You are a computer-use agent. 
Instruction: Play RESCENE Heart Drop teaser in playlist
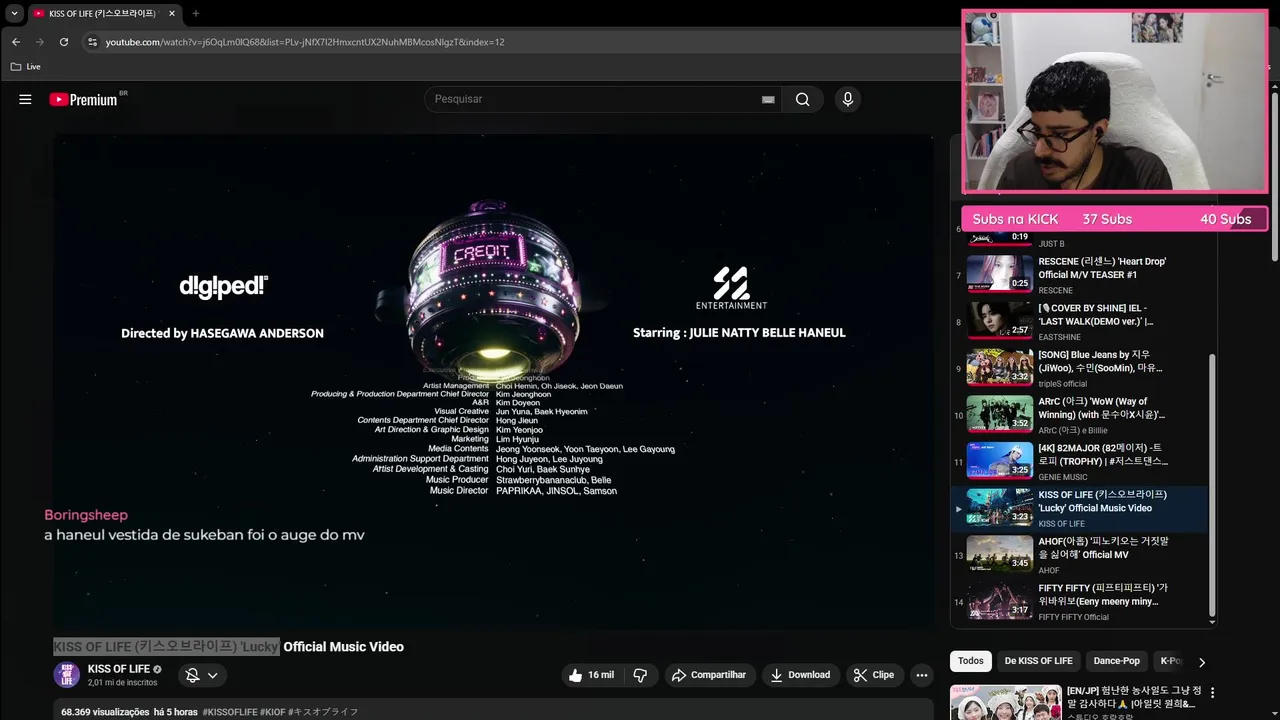click(1080, 275)
